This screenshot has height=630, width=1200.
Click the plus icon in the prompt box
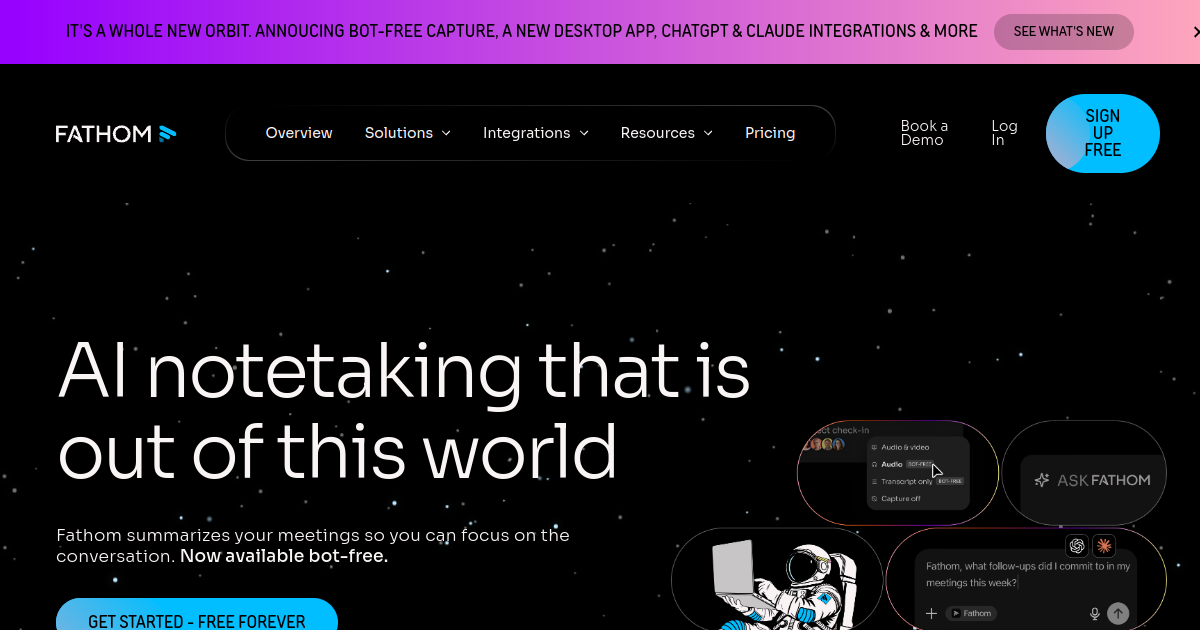931,613
